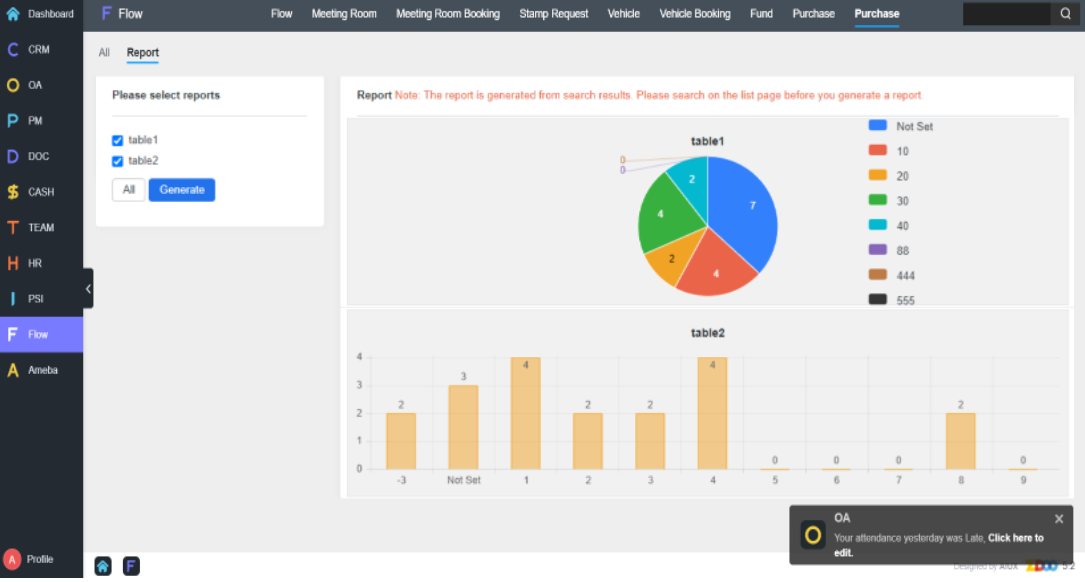Image resolution: width=1085 pixels, height=582 pixels.
Task: Collapse the left sidebar with arrow handle
Action: (88, 288)
